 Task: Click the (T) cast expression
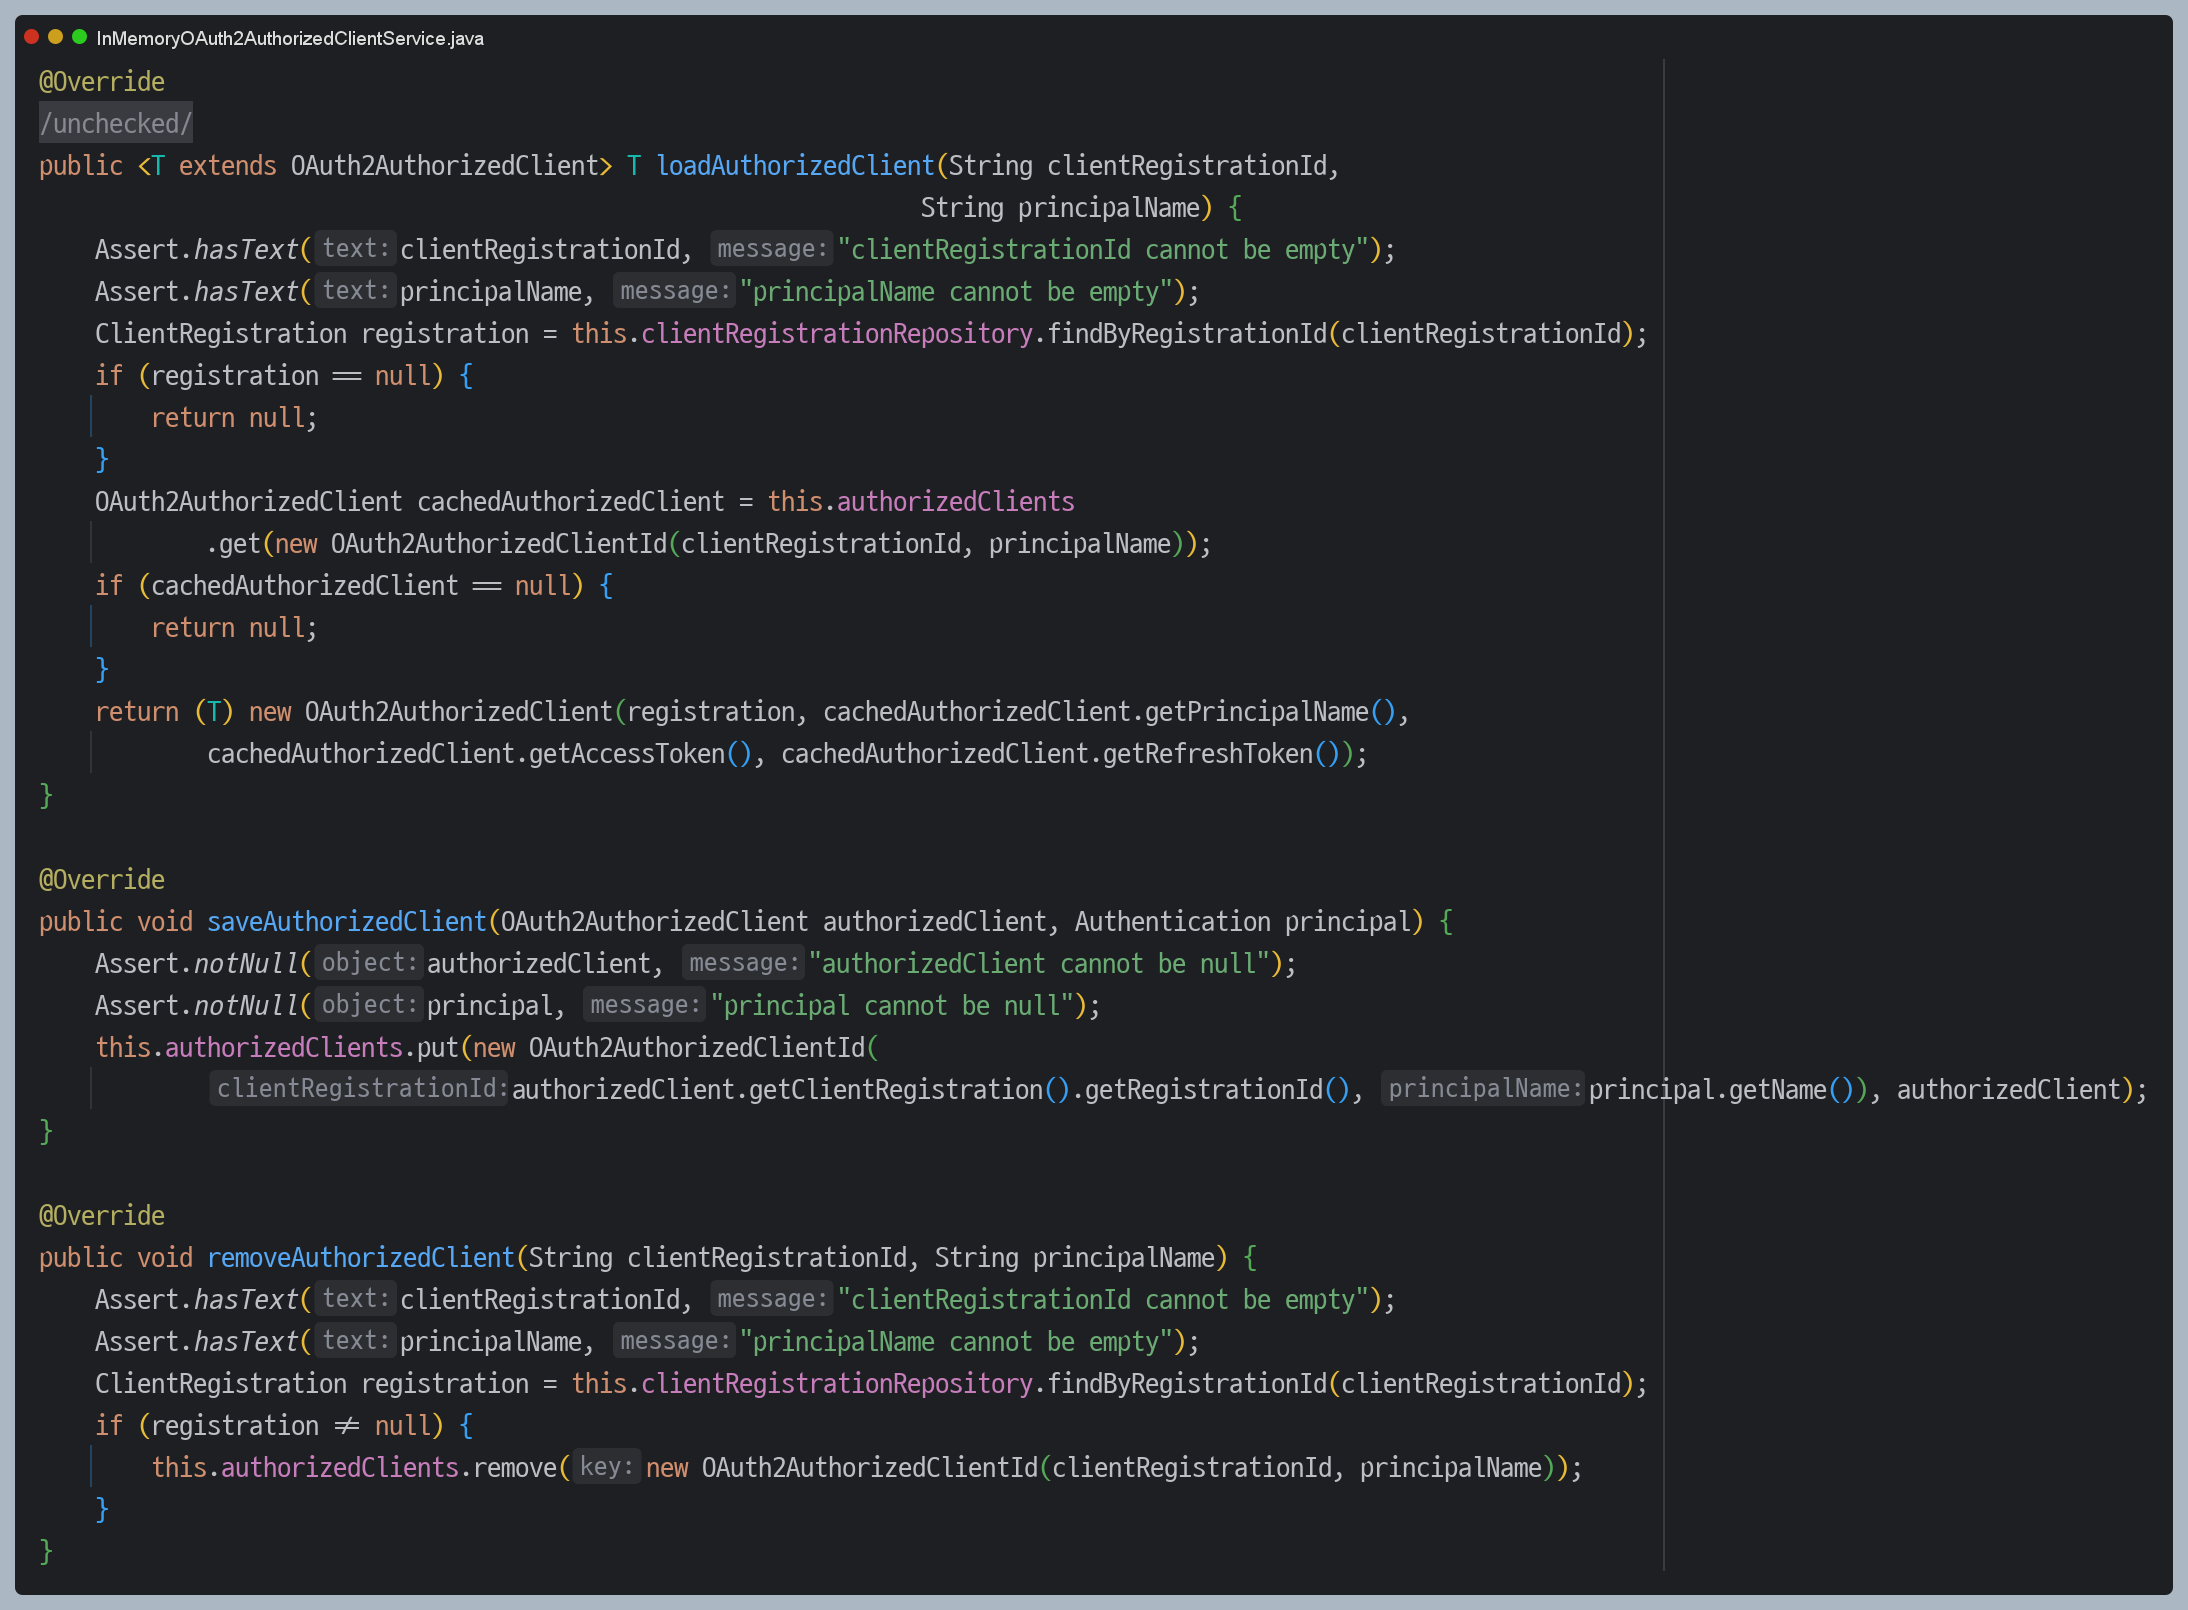click(x=214, y=712)
